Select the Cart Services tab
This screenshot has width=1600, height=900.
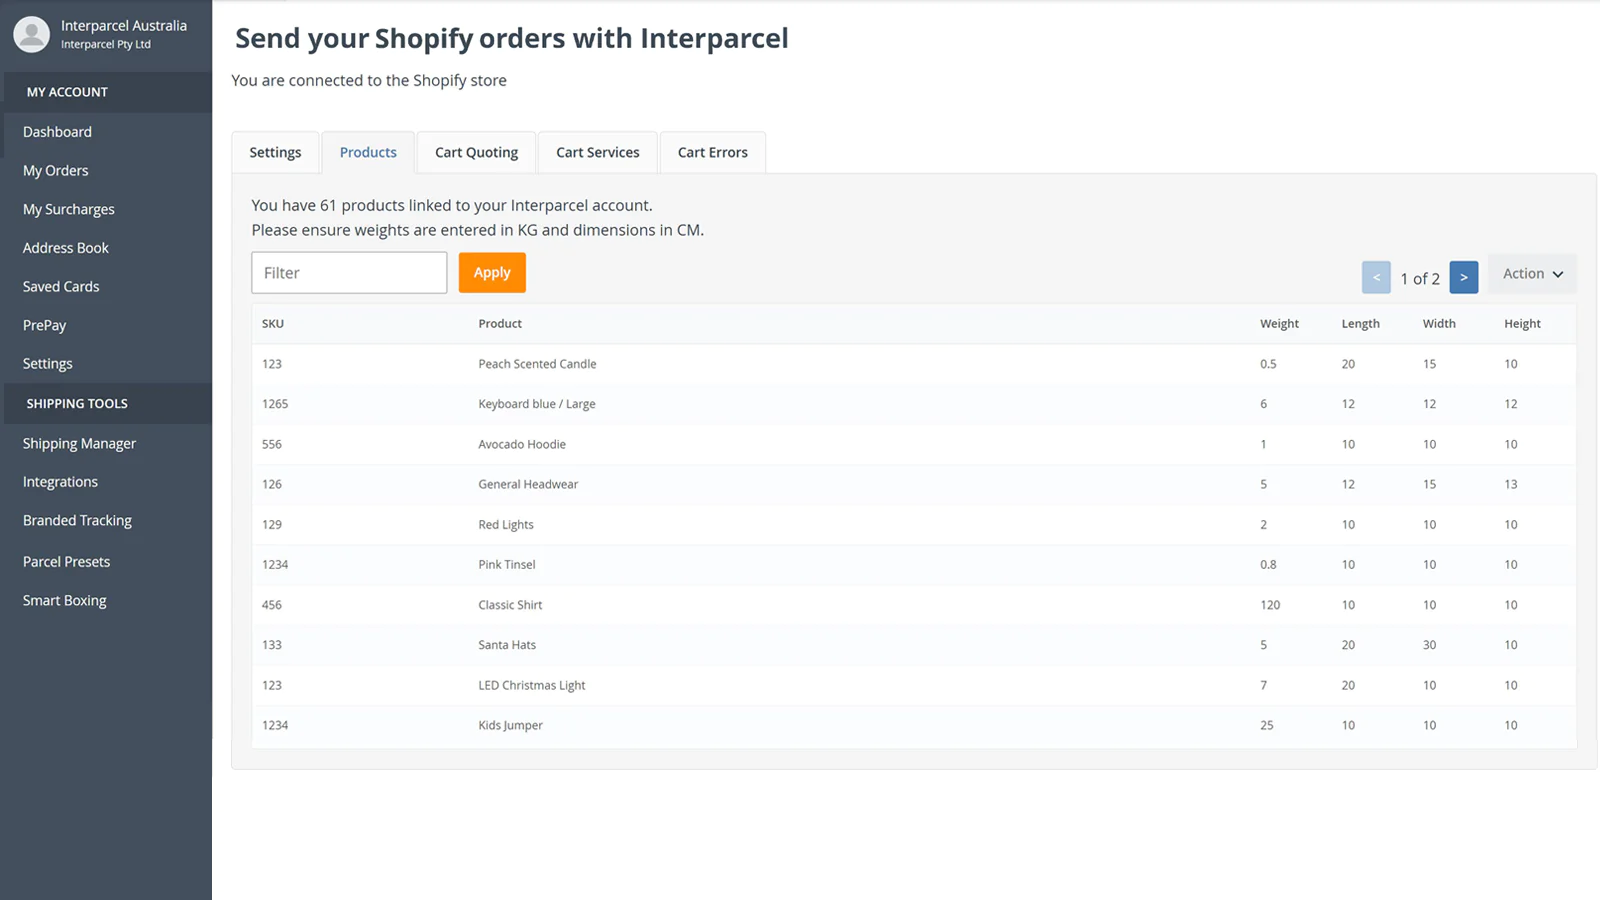pos(597,153)
